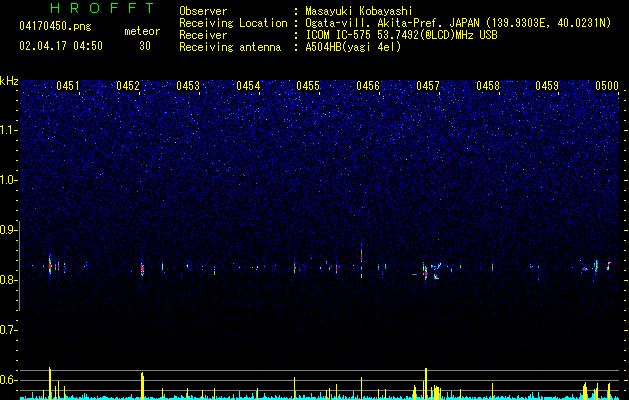Image resolution: width=629 pixels, height=400 pixels.
Task: Click the tall meteor echo streak below 0456
Action: coord(361,260)
